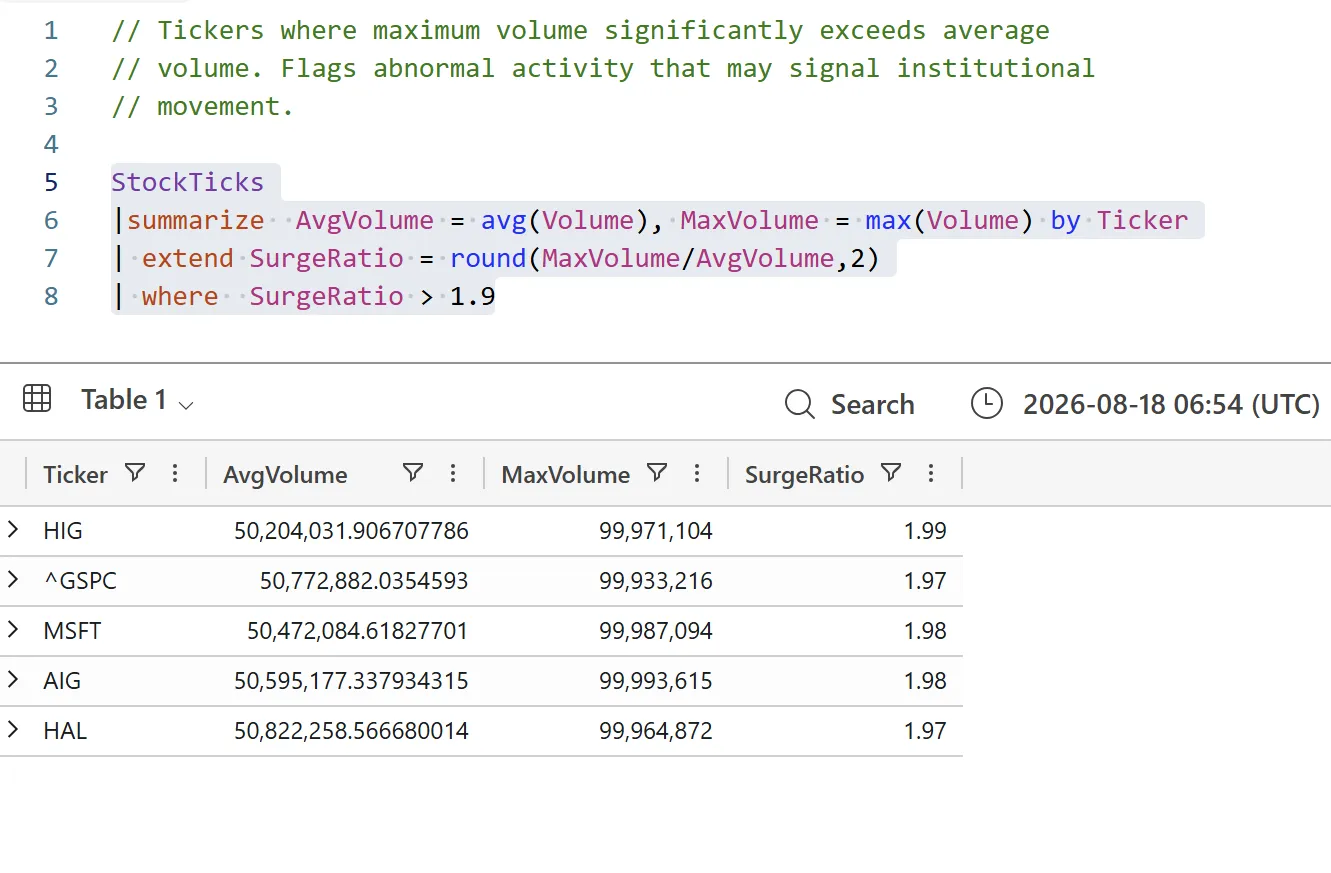Click the MaxVolume value 99,933,216
Screen dimensions: 1331x873
pyautogui.click(x=656, y=581)
